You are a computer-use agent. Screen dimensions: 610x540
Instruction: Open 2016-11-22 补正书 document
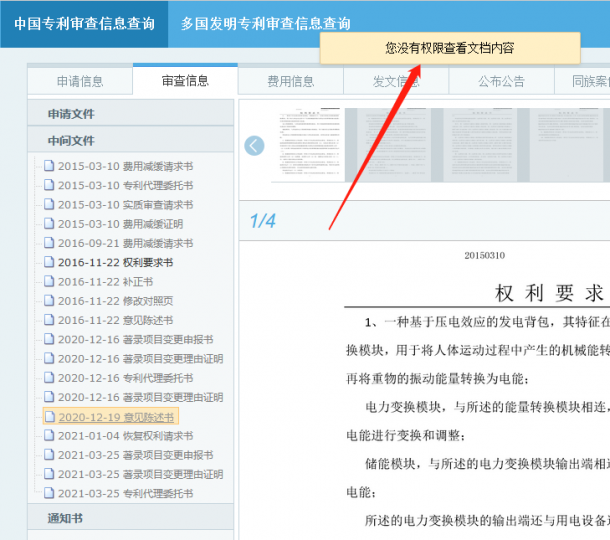105,282
